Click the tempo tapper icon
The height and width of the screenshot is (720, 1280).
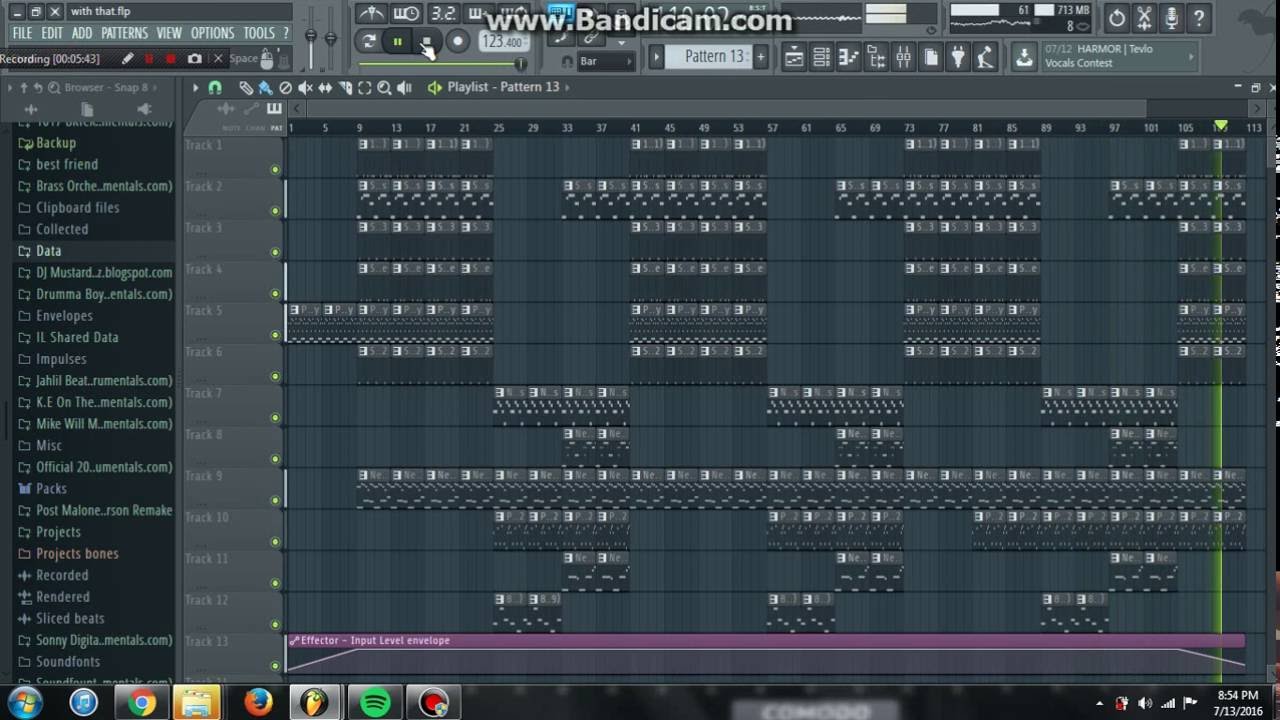(985, 57)
